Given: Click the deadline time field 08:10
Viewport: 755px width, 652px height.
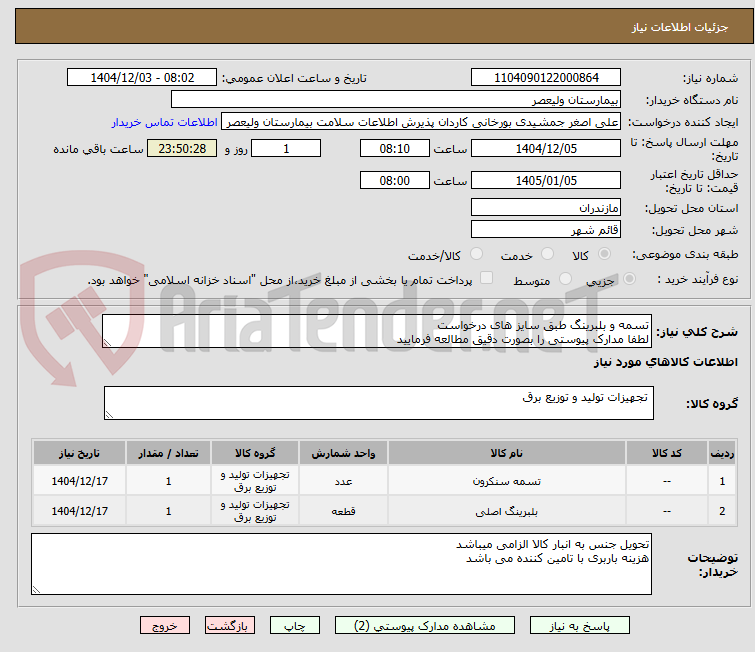Looking at the screenshot, I should (395, 148).
